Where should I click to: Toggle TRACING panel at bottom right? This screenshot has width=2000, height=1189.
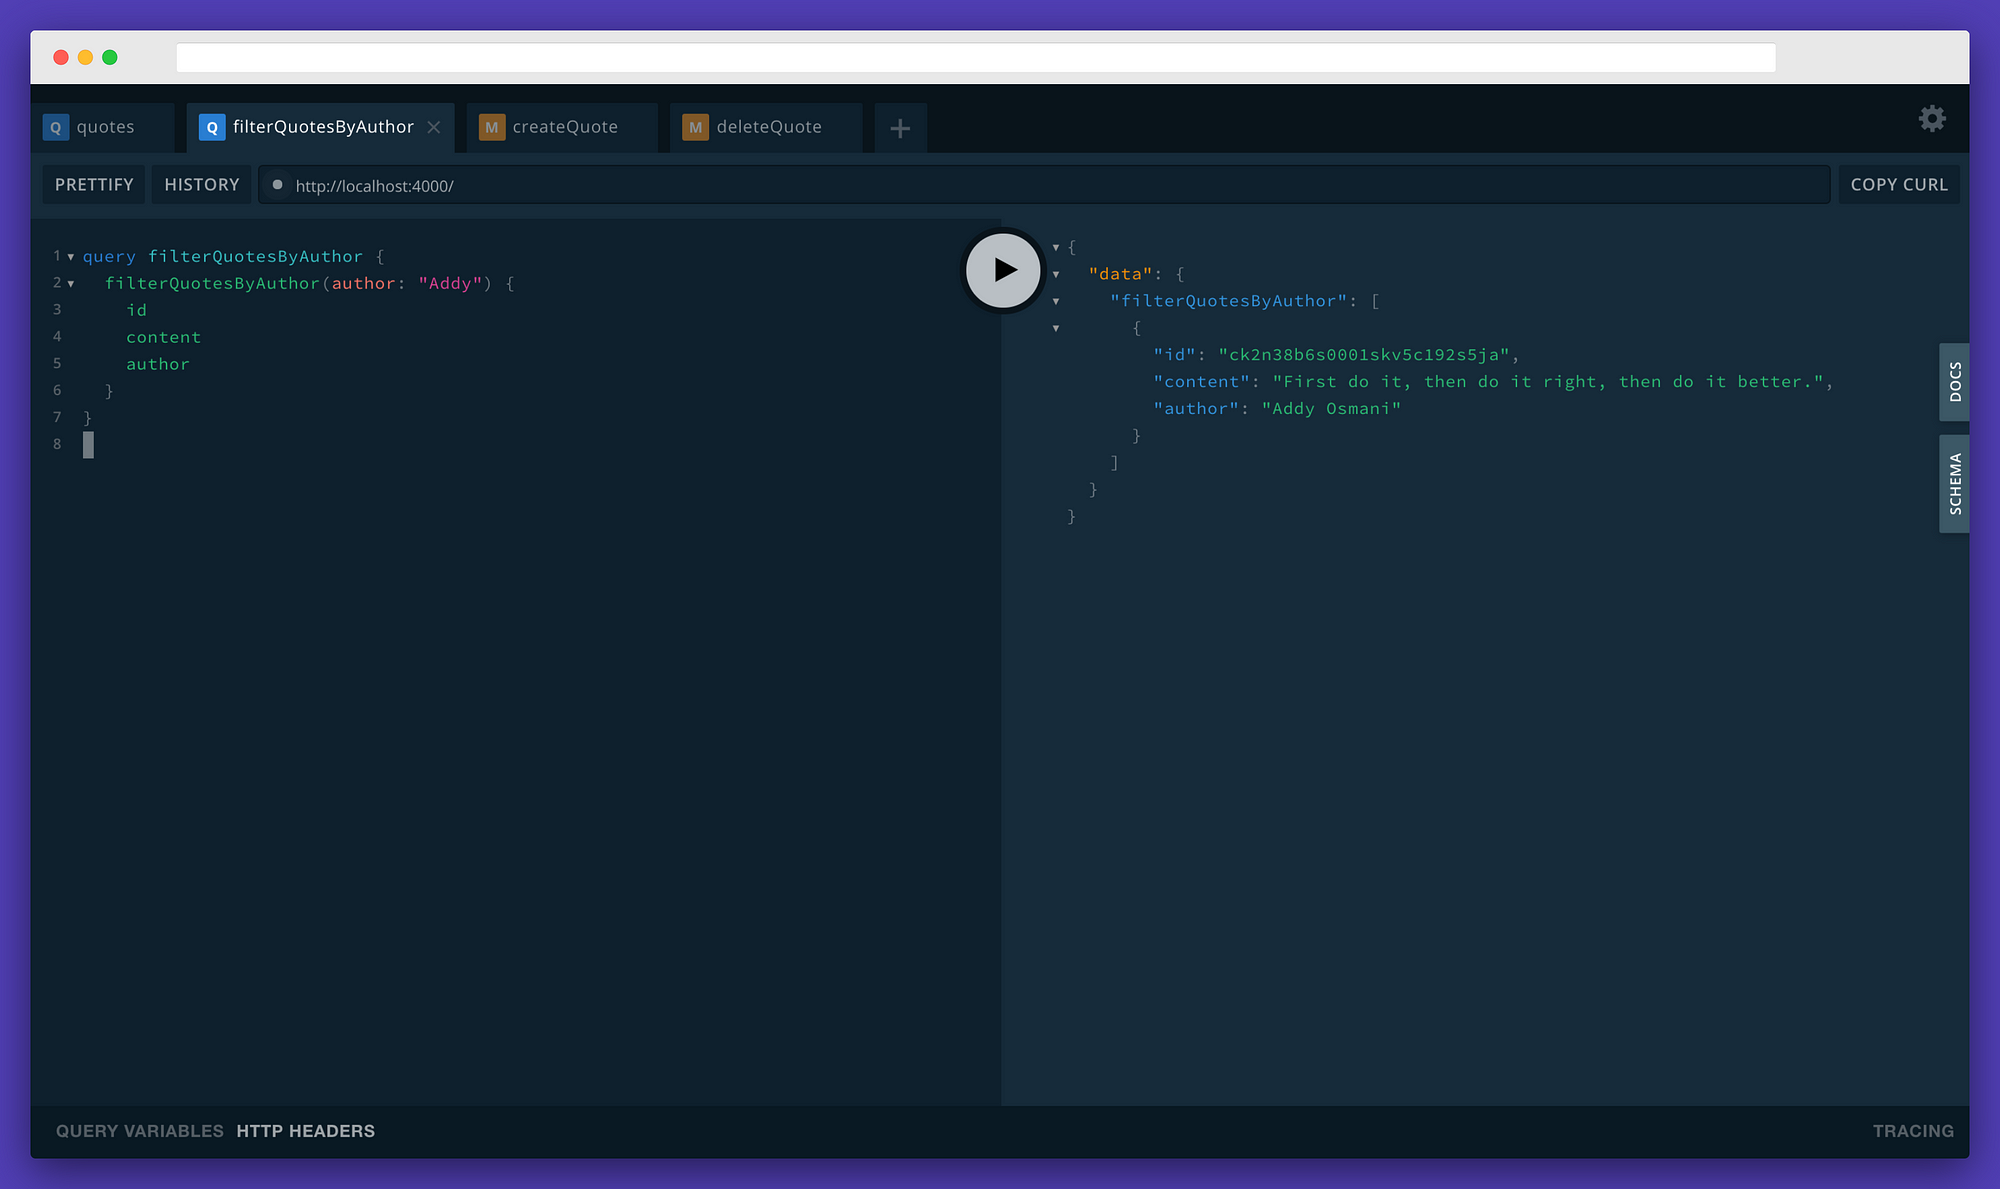coord(1913,1131)
